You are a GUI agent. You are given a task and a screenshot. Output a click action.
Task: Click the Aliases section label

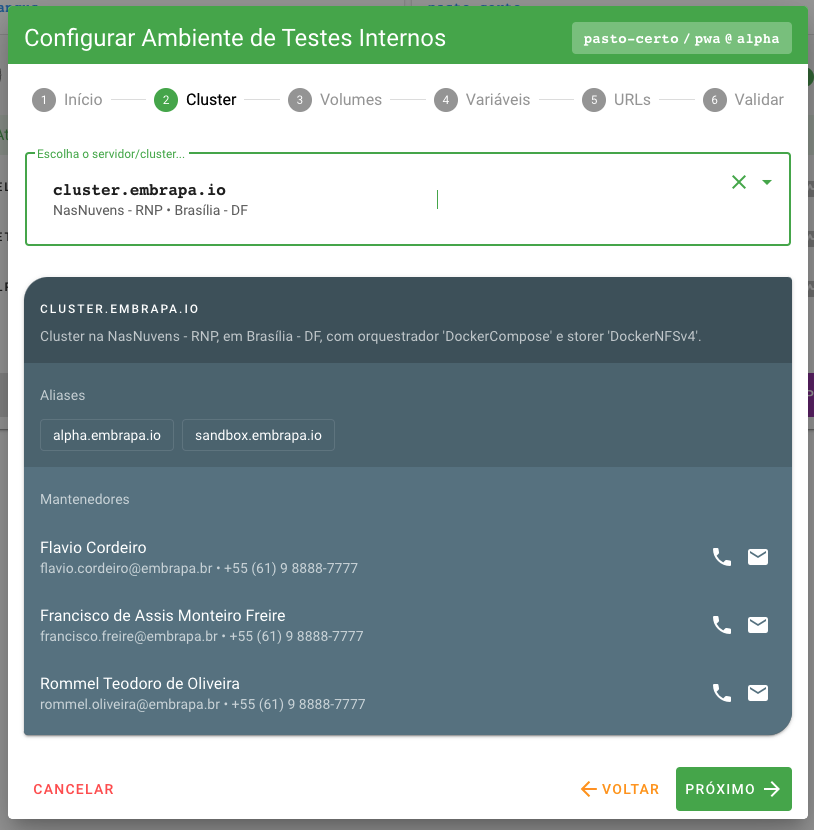(62, 395)
